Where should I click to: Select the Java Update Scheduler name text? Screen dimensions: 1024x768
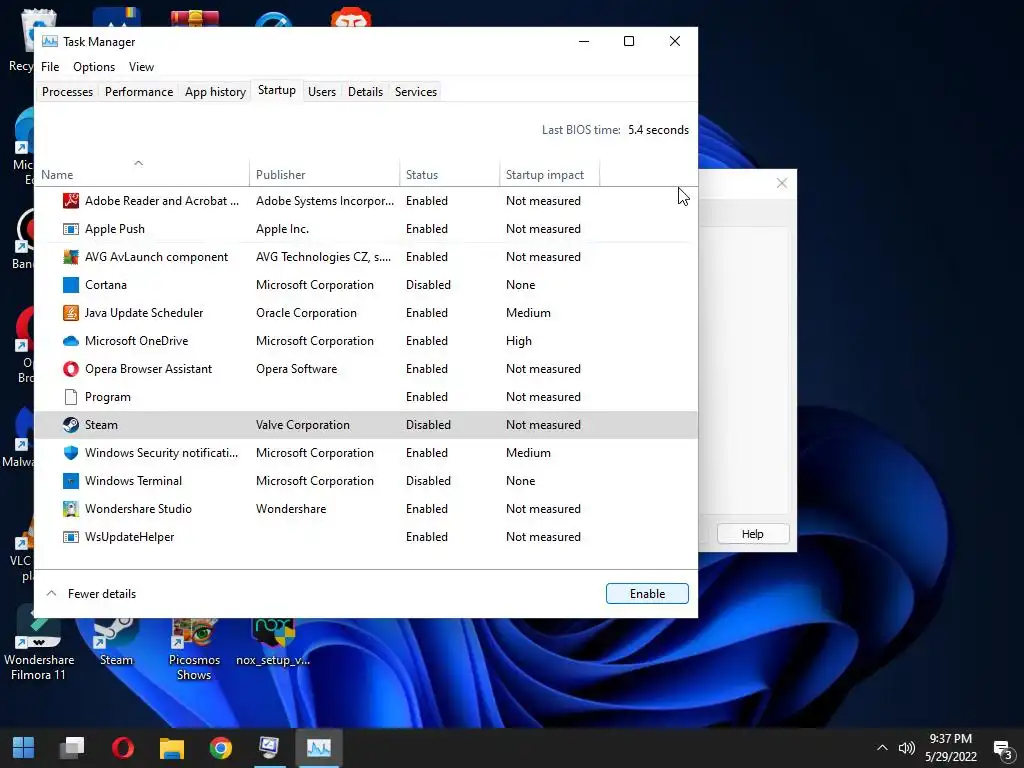click(x=144, y=313)
